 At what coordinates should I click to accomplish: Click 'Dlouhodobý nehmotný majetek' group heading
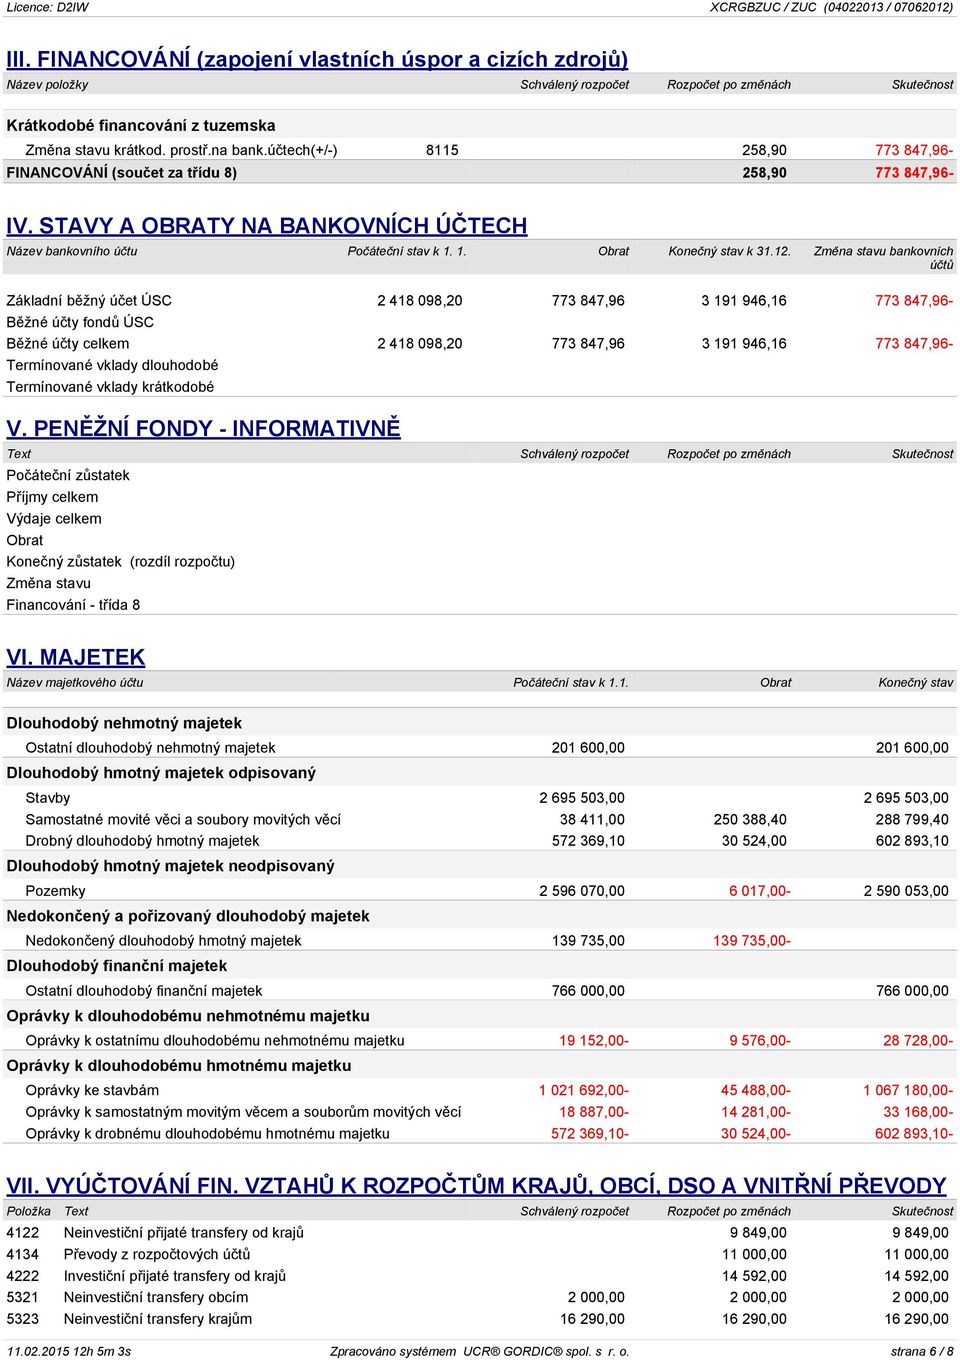point(124,723)
